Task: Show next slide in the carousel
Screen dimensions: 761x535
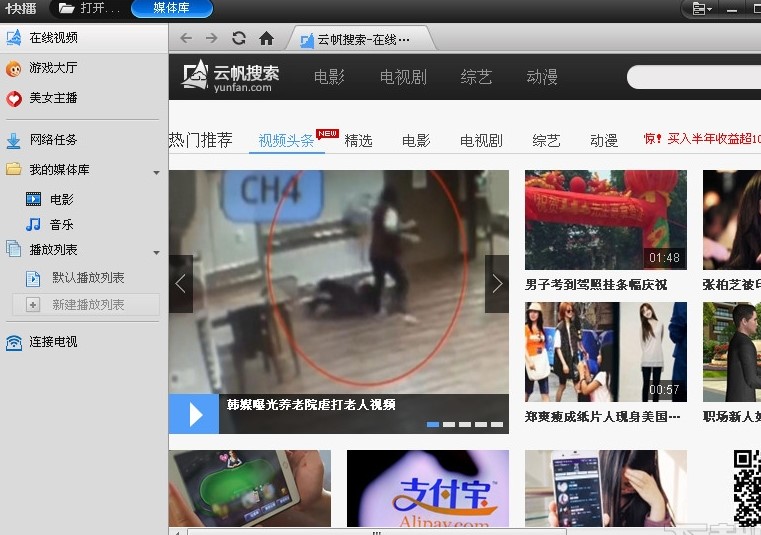Action: pyautogui.click(x=497, y=284)
